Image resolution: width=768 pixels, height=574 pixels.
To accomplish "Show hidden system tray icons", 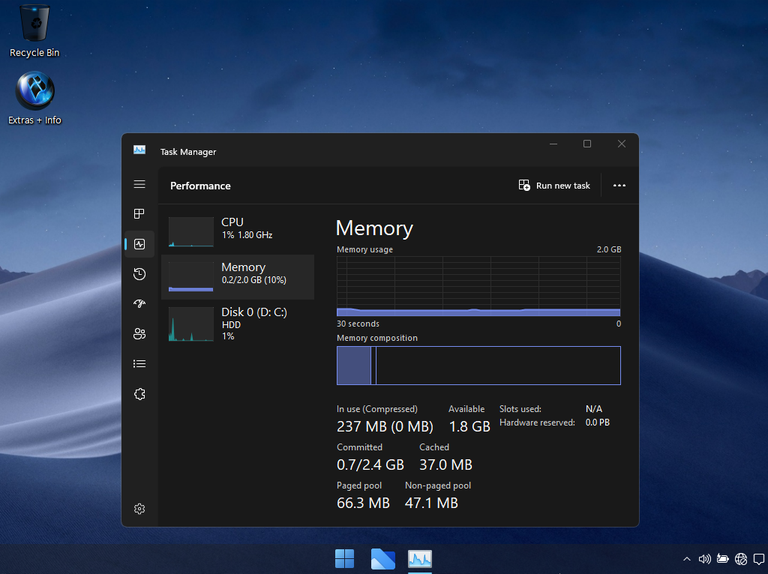I will [686, 559].
